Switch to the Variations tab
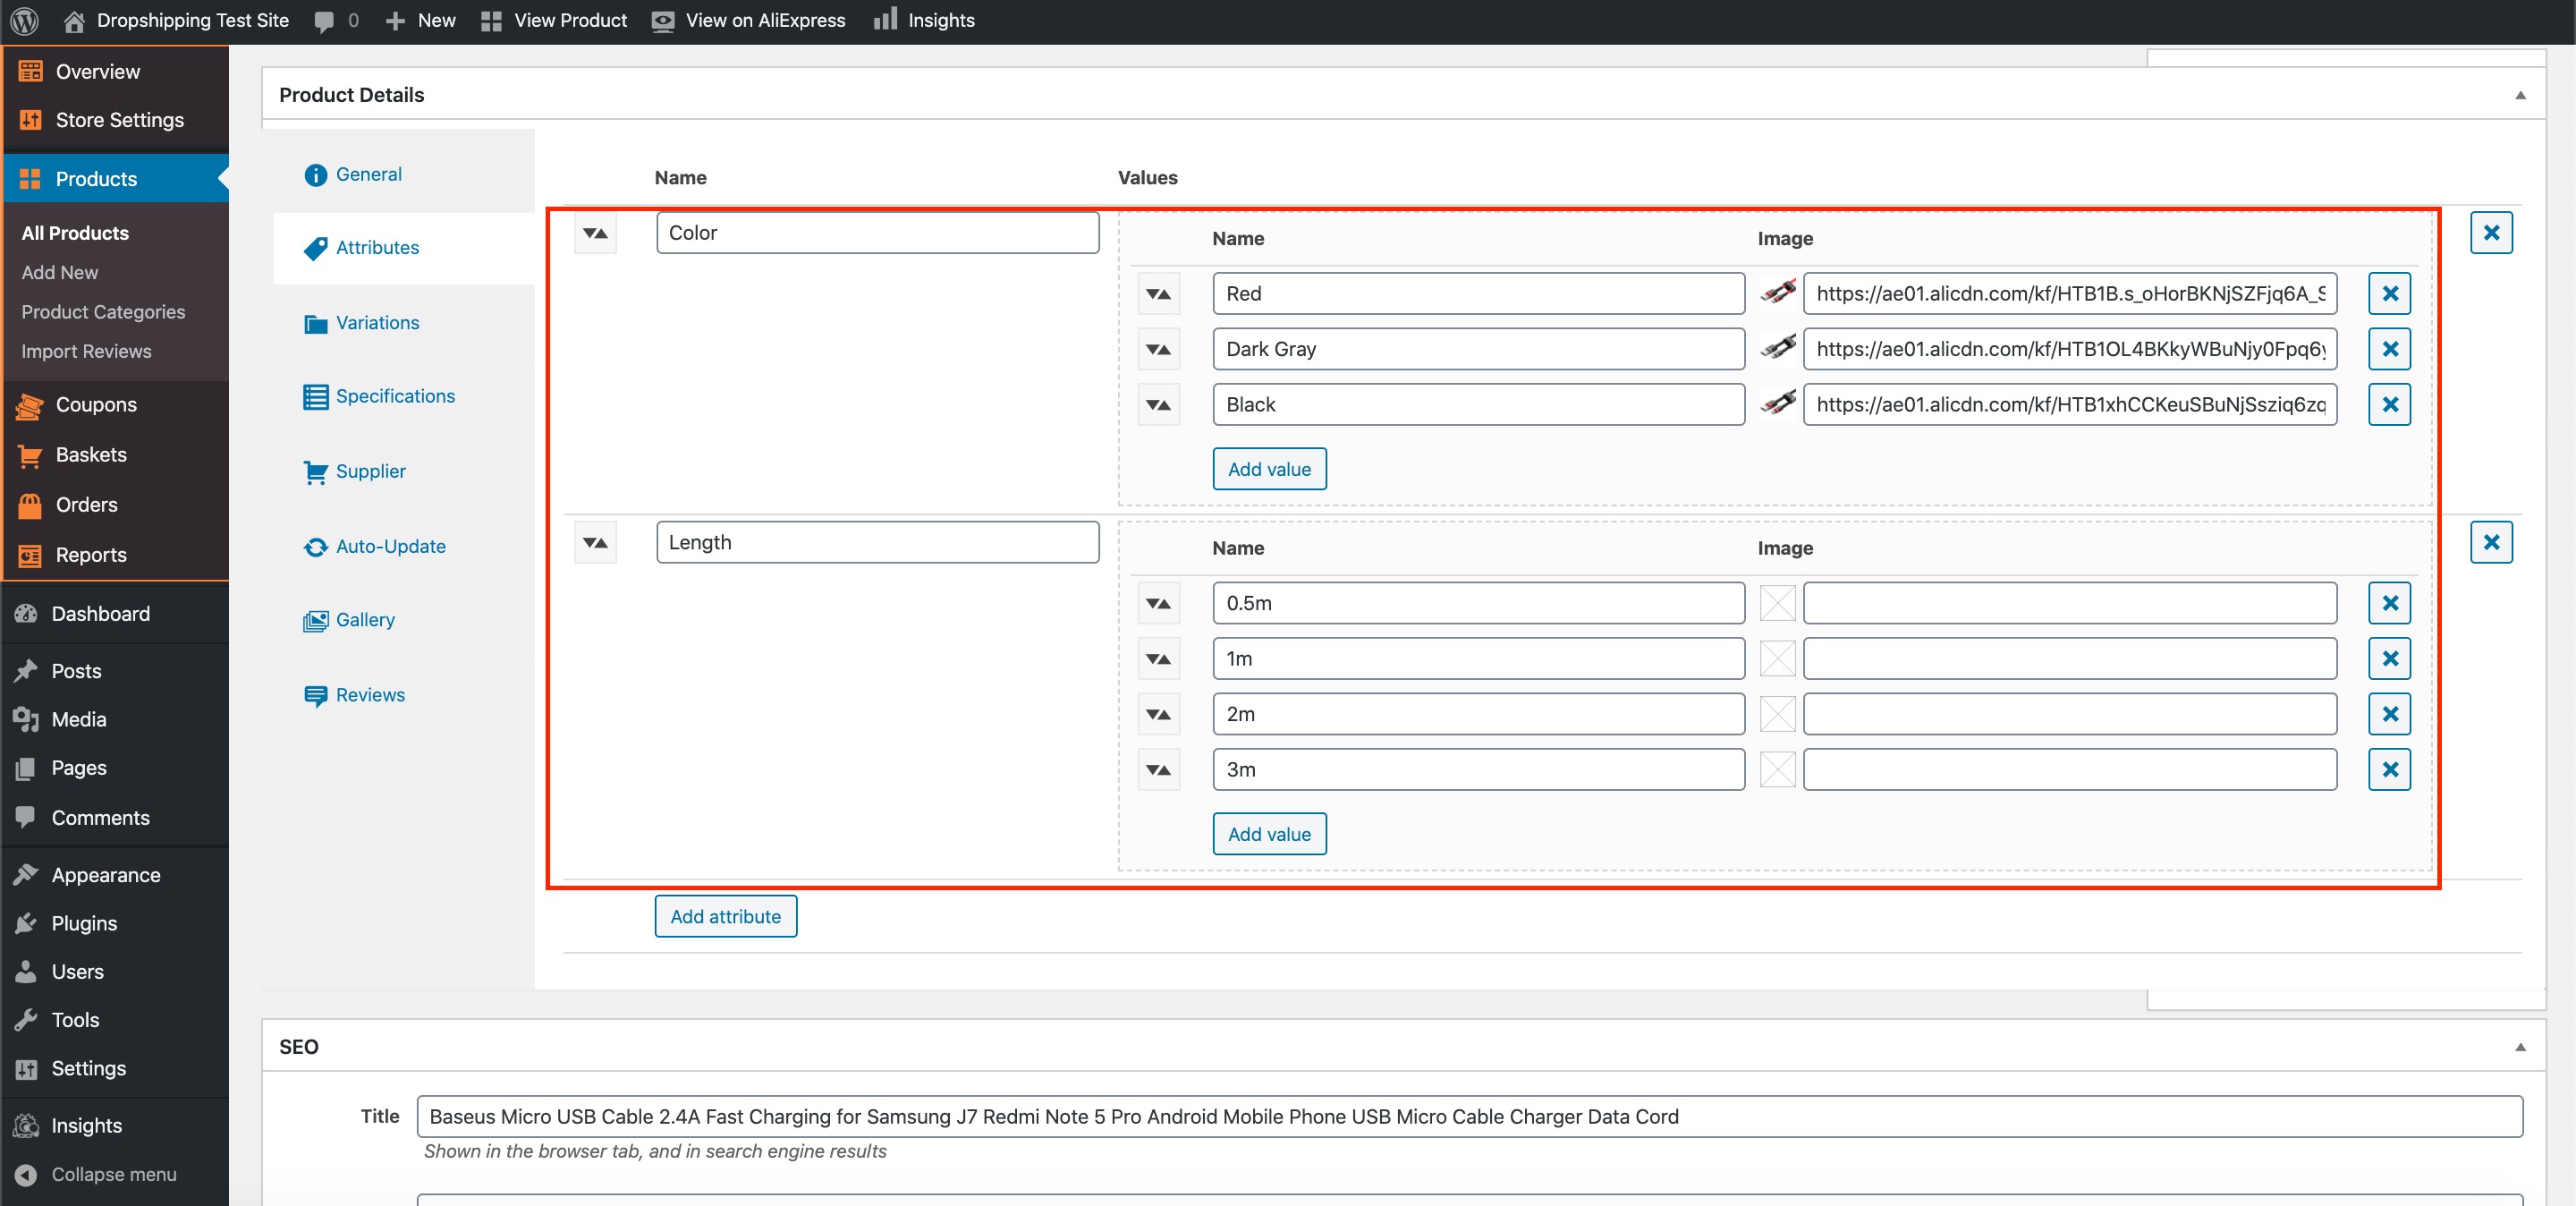Screen dimensions: 2576x1206 (377, 322)
